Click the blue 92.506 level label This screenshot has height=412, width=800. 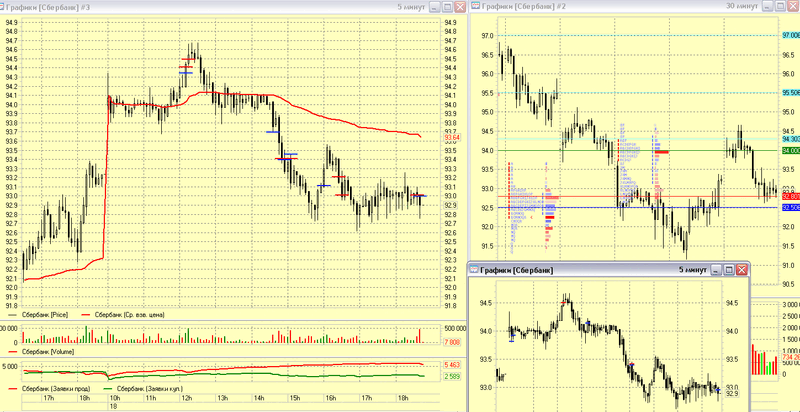(x=791, y=208)
